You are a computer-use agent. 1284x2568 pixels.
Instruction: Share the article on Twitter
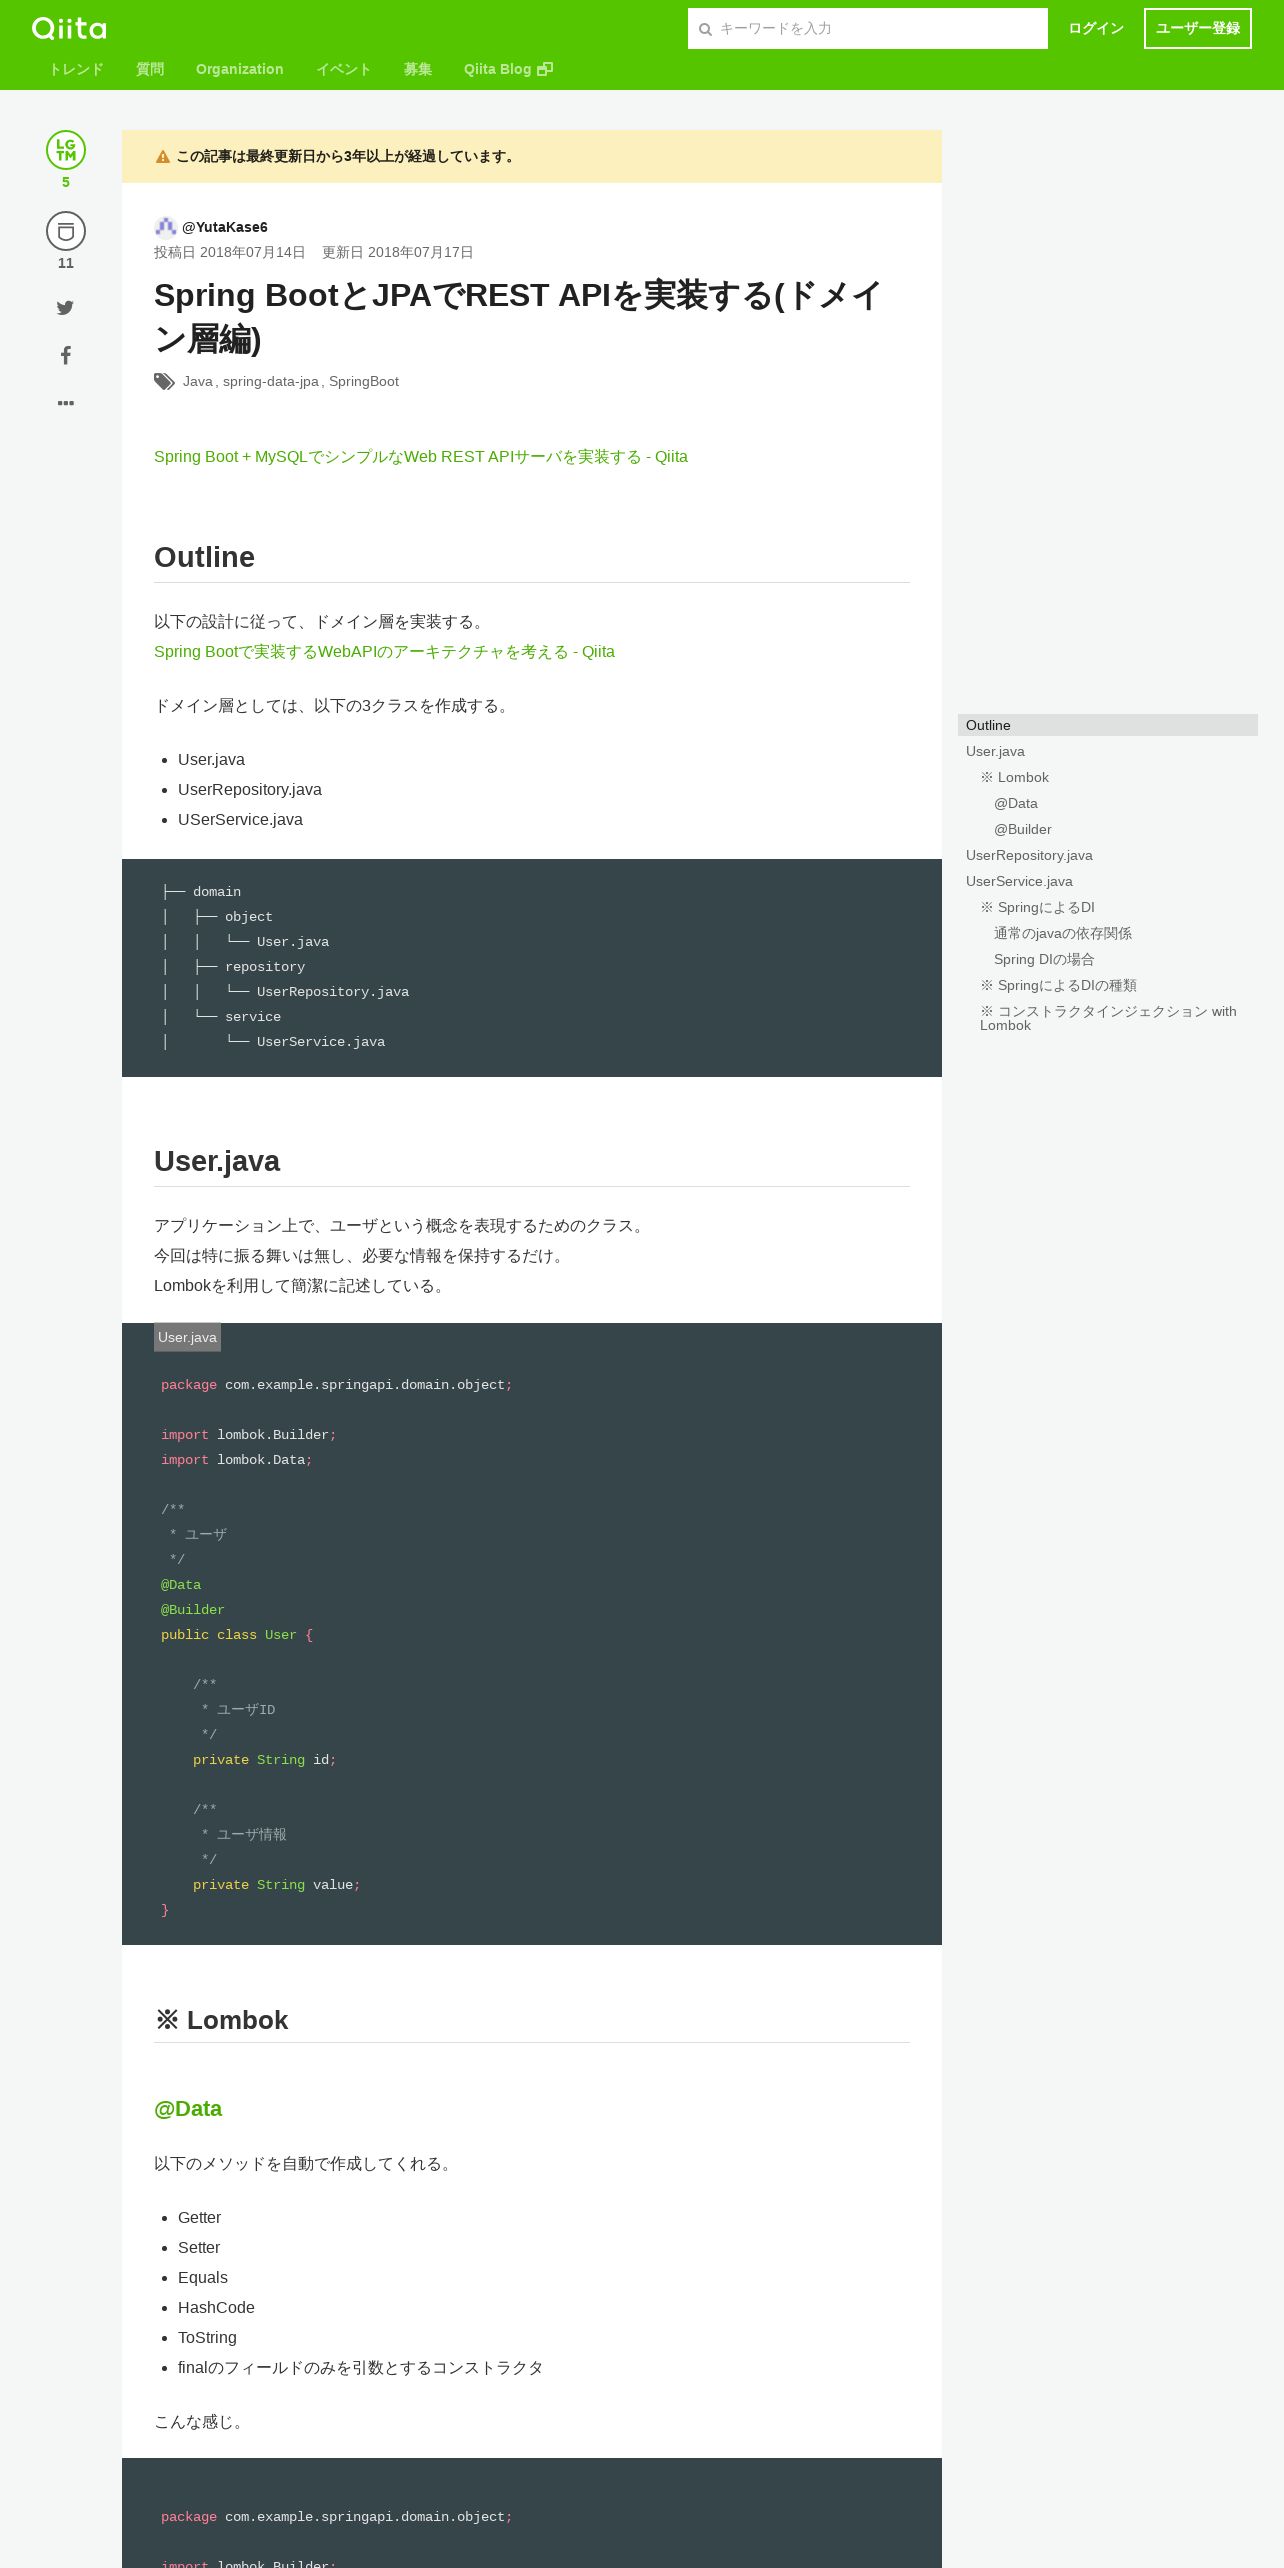coord(65,308)
